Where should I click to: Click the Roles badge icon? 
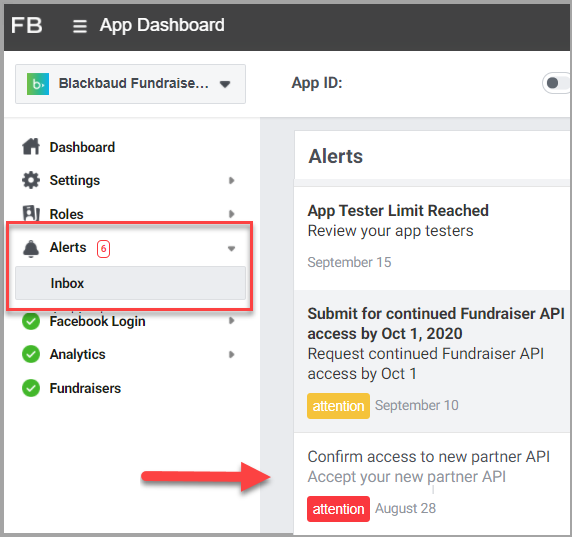coord(31,213)
